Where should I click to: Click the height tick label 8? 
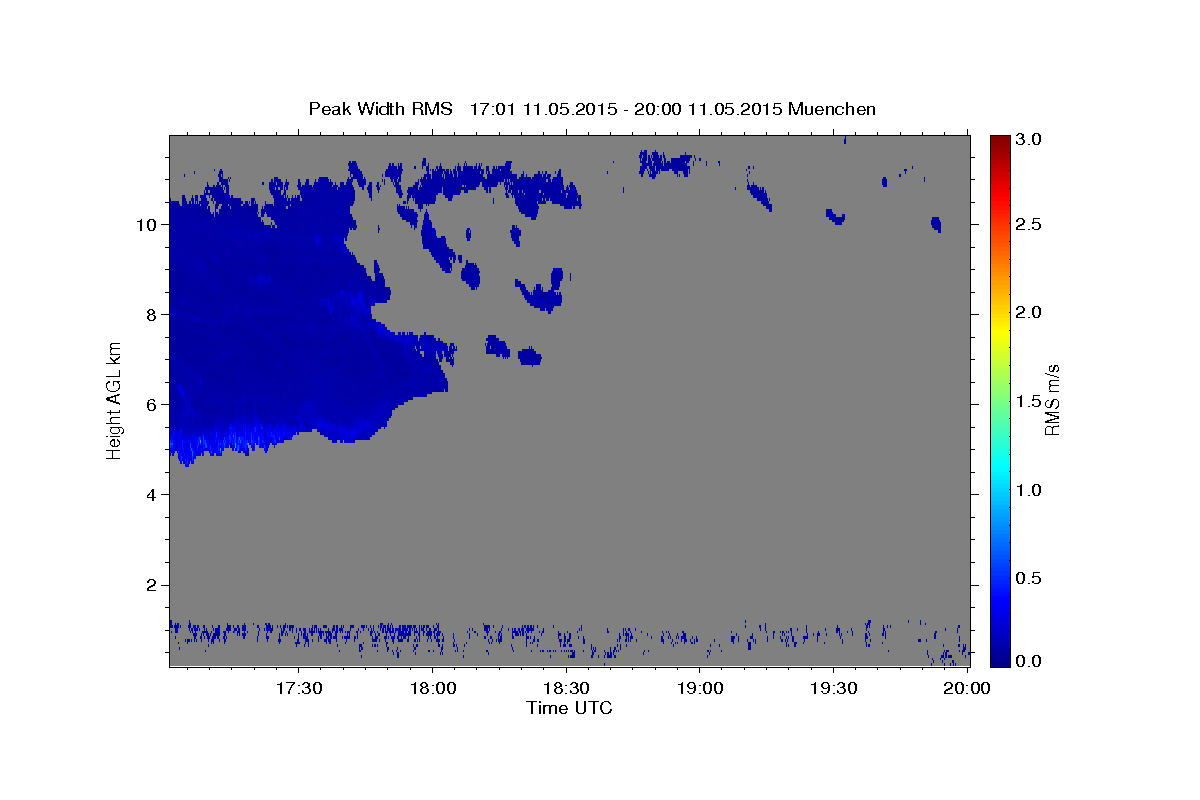click(x=151, y=314)
